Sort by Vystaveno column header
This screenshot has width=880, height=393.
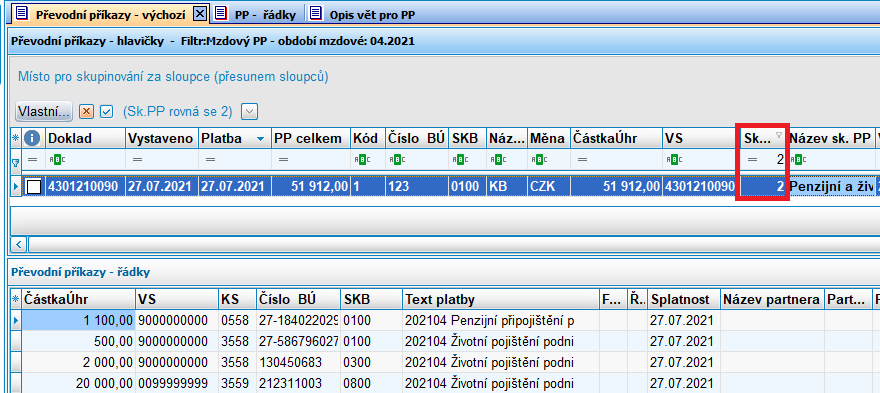pyautogui.click(x=162, y=139)
